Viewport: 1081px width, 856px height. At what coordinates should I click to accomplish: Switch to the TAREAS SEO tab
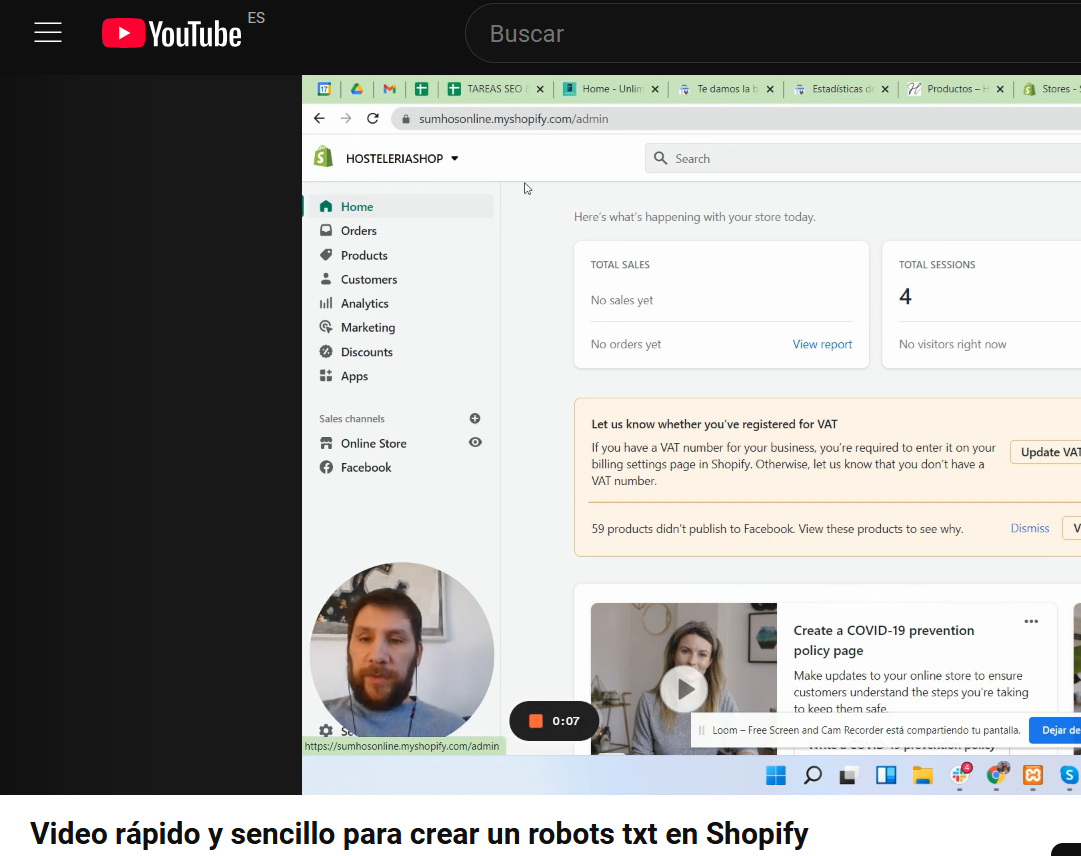pos(495,89)
